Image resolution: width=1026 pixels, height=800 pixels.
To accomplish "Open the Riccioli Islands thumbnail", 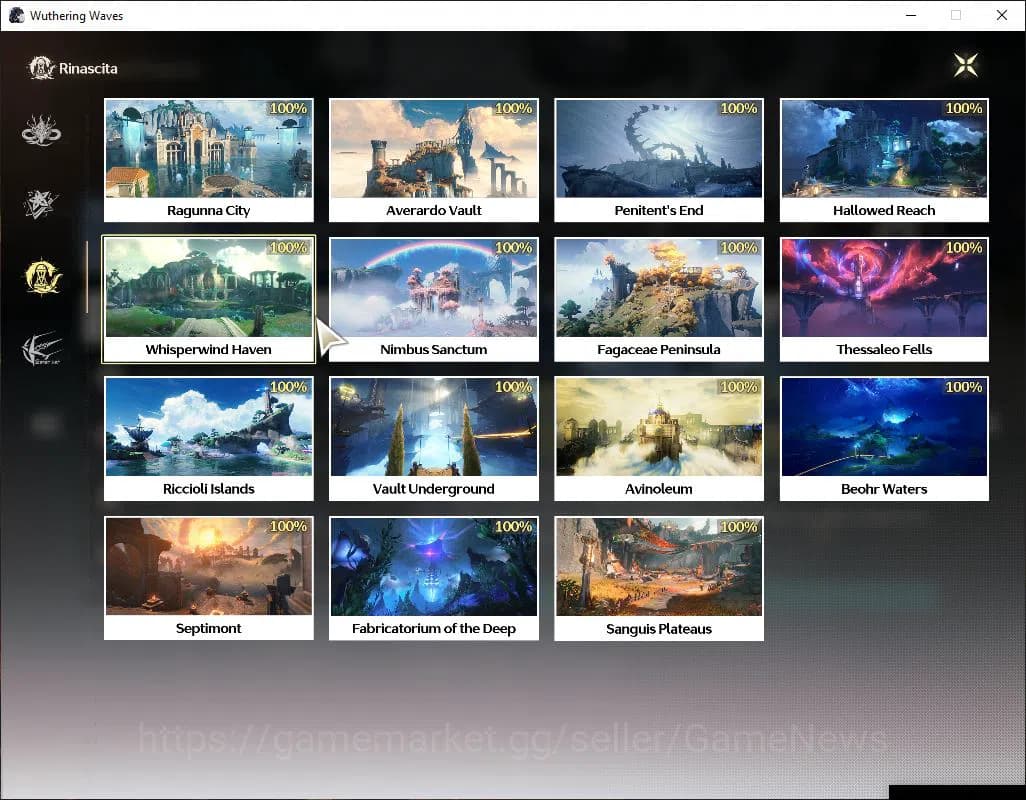I will pyautogui.click(x=209, y=427).
